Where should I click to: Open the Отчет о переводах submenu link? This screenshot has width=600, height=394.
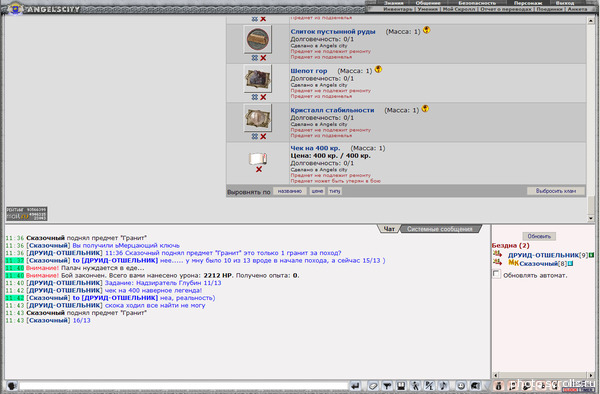pos(505,9)
